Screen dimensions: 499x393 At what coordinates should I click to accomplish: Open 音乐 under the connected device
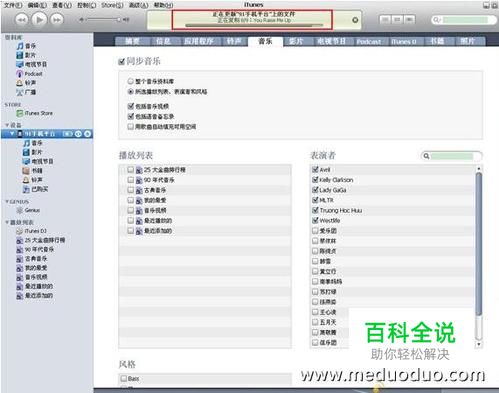point(33,143)
